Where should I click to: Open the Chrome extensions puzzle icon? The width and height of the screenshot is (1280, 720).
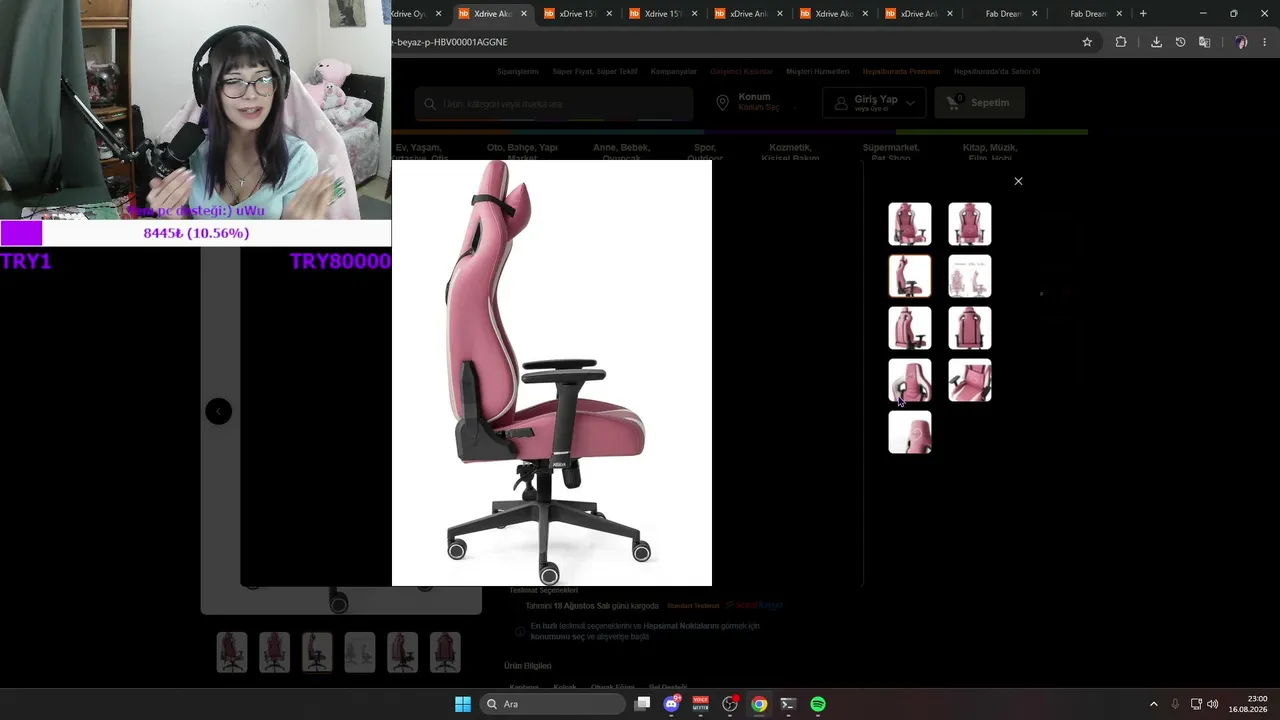(1121, 42)
